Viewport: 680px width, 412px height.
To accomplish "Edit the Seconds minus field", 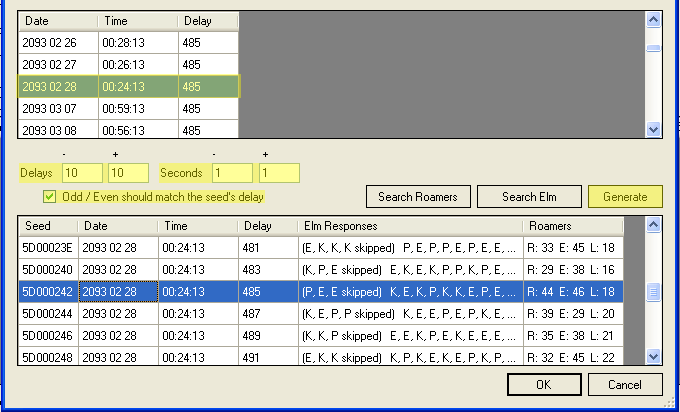I will (x=232, y=173).
